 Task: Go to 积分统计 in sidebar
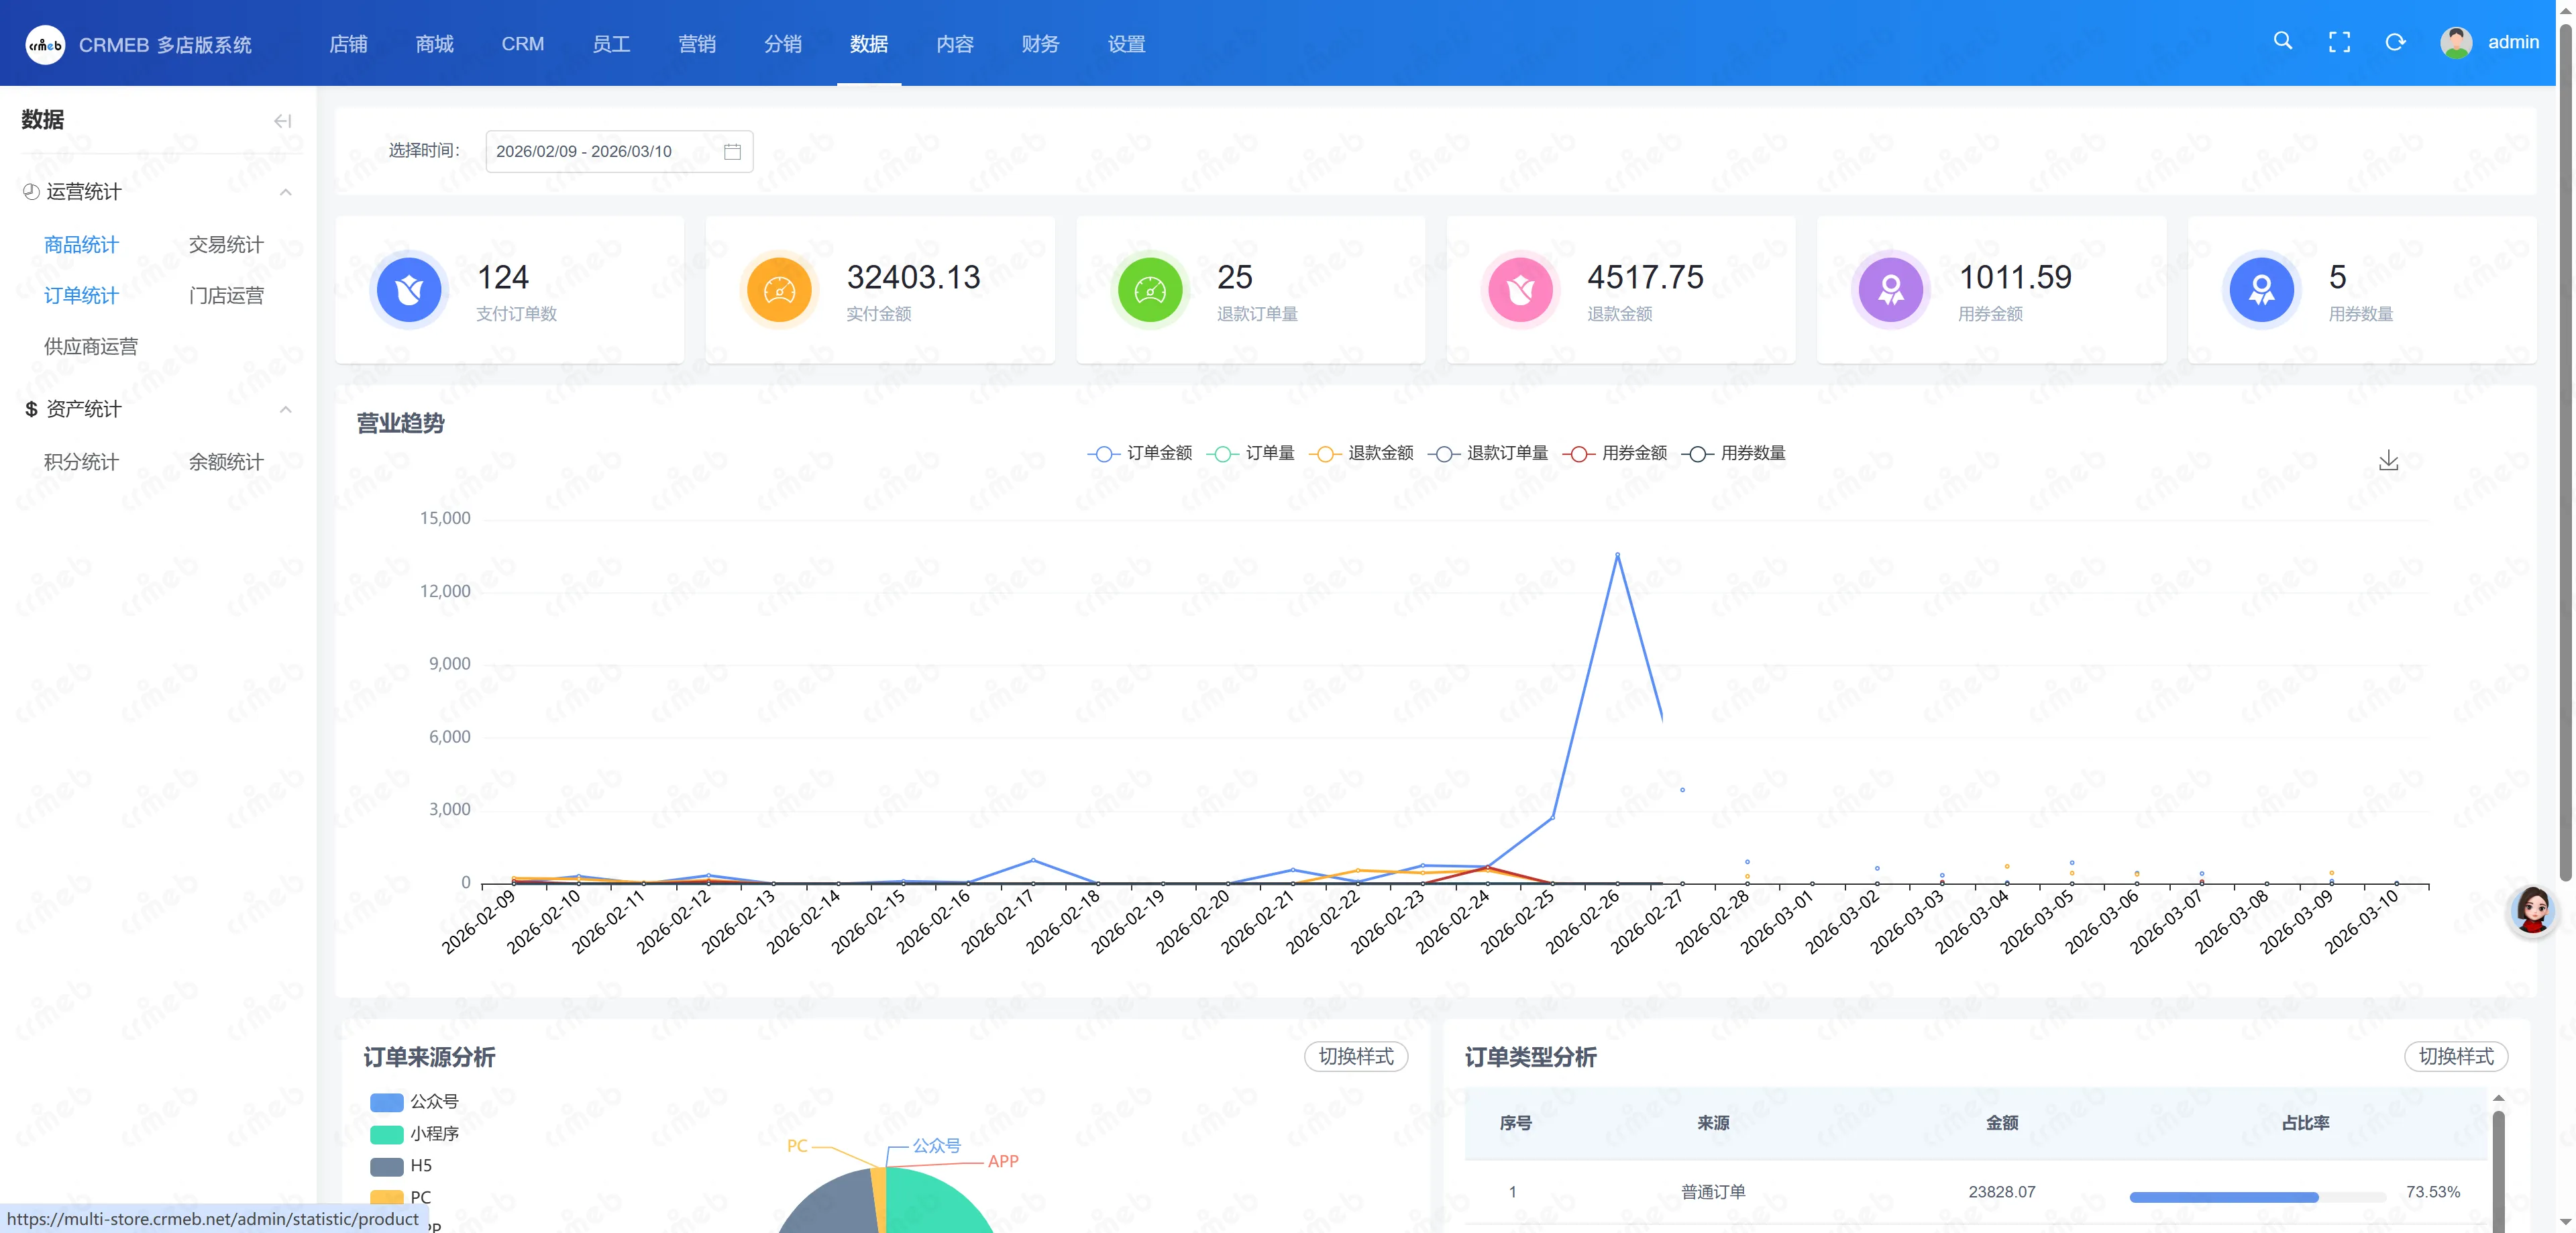pos(81,462)
